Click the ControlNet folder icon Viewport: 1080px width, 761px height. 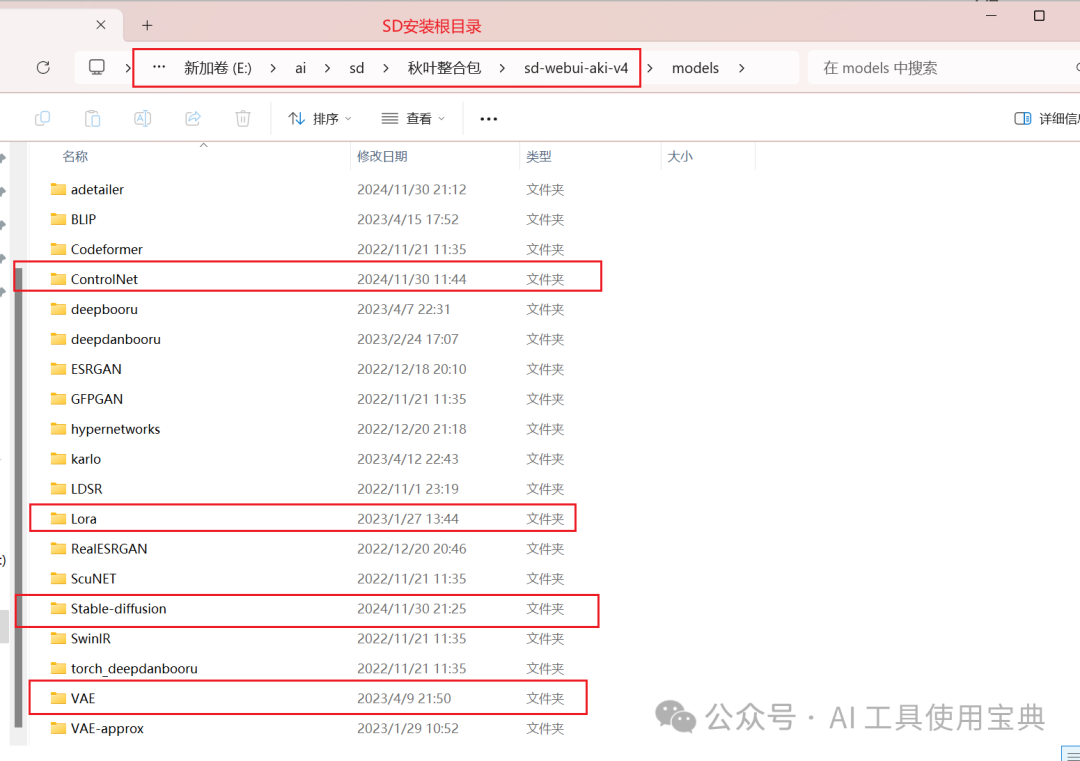coord(59,279)
